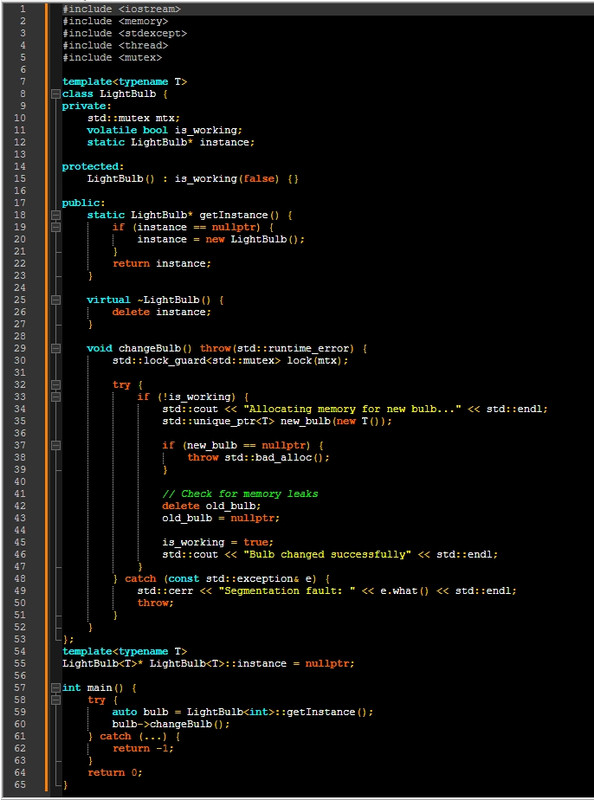Collapse the changeBulb() function fold marker

point(56,348)
